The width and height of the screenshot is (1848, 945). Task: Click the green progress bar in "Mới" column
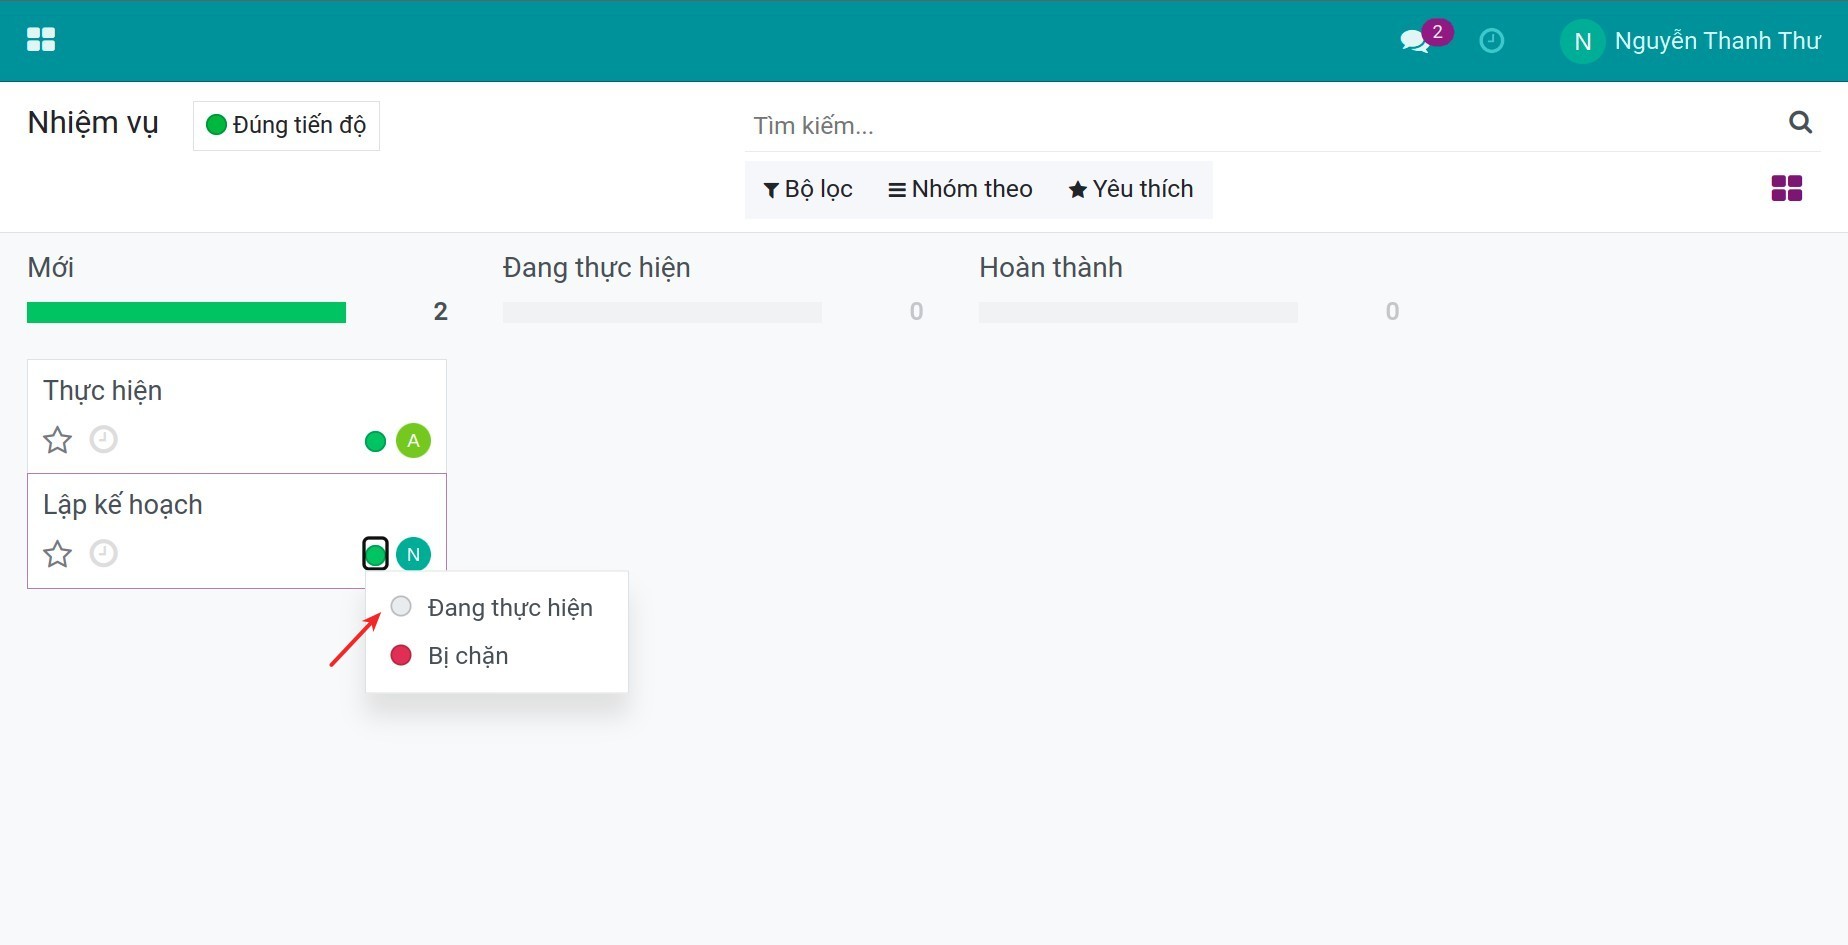186,312
